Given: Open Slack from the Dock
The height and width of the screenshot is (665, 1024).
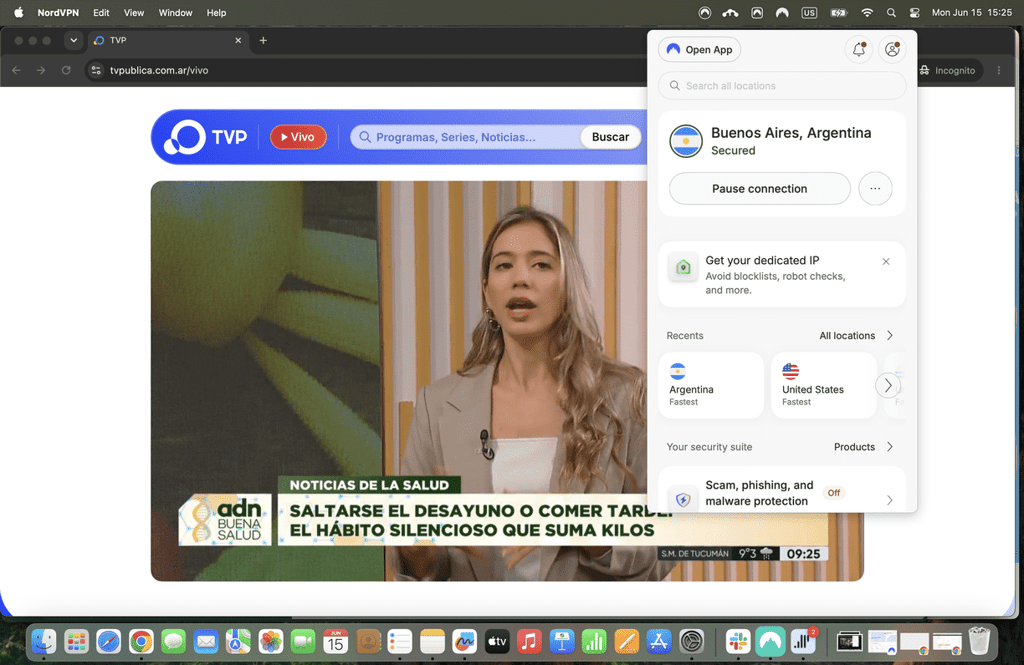Looking at the screenshot, I should click(x=738, y=642).
